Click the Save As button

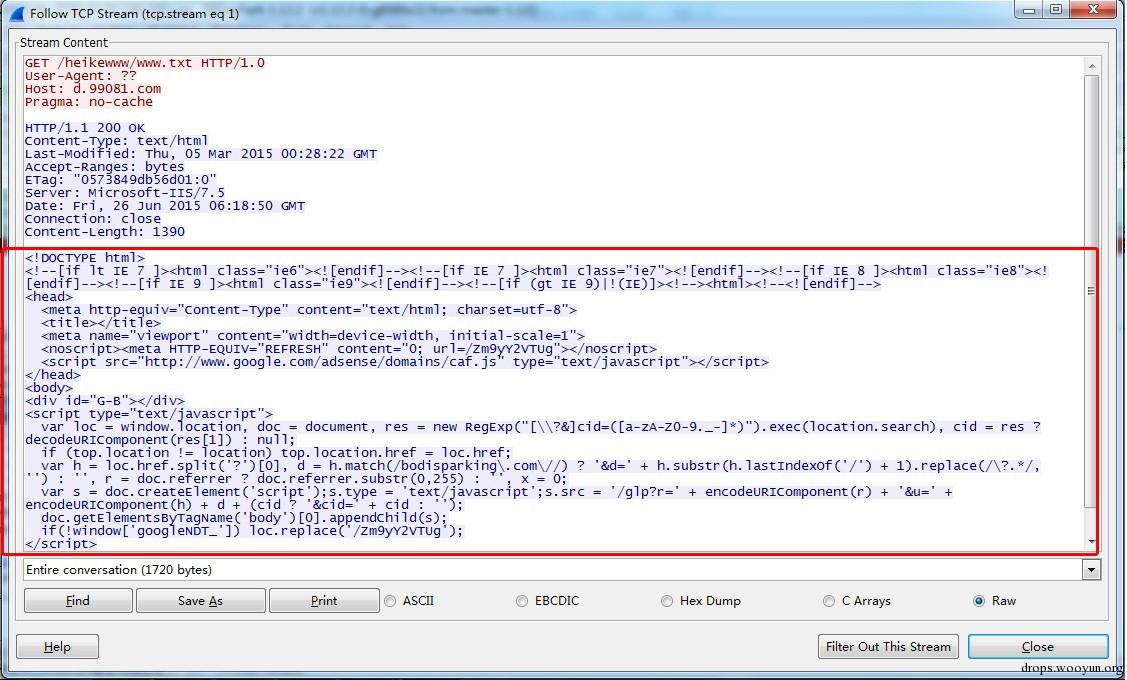pyautogui.click(x=201, y=601)
